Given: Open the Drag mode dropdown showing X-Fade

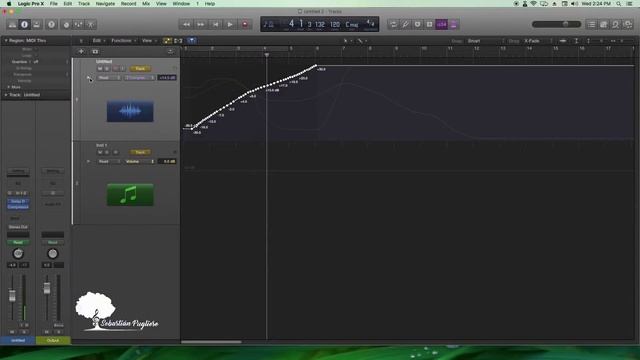Looking at the screenshot, I should (x=538, y=41).
